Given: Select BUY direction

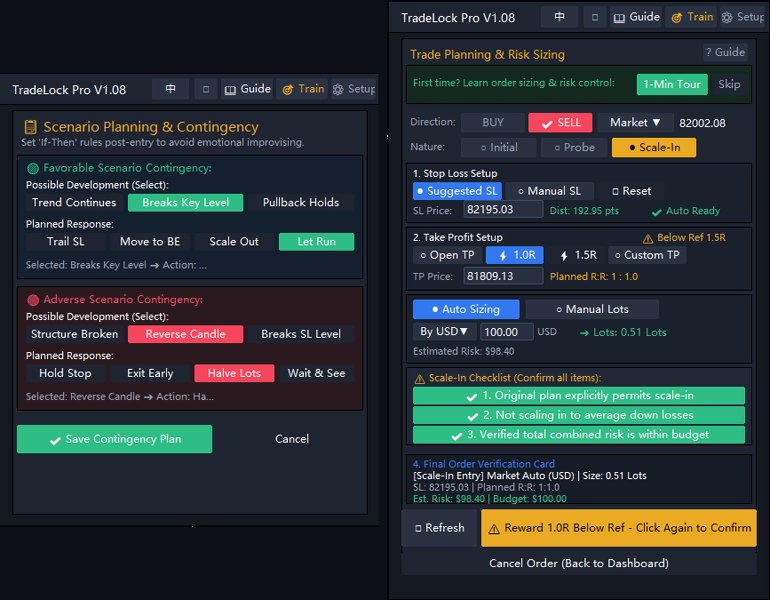Looking at the screenshot, I should tap(492, 123).
